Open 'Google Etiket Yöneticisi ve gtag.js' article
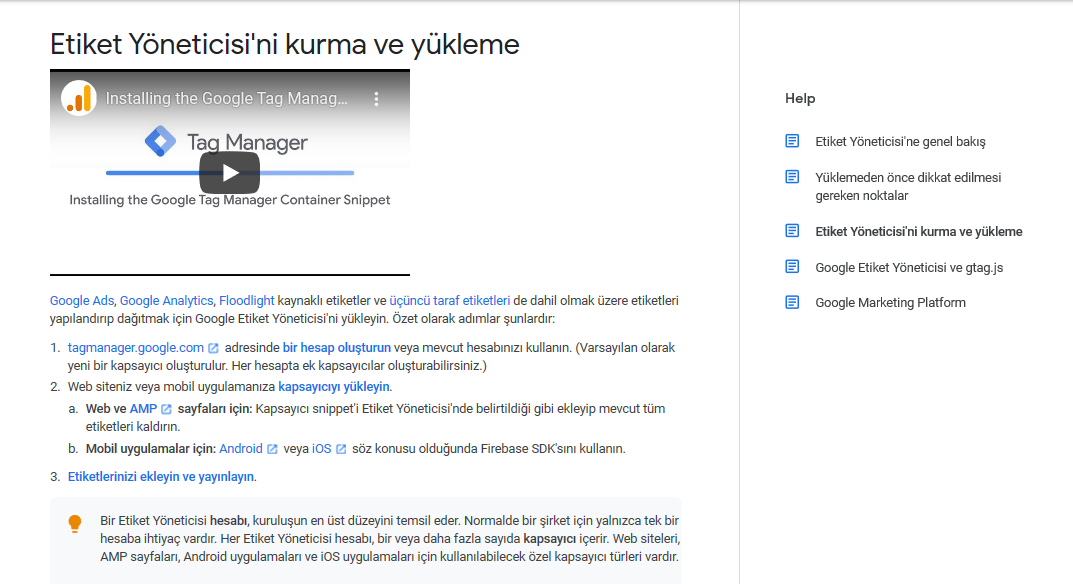Viewport: 1073px width, 584px height. 909,268
